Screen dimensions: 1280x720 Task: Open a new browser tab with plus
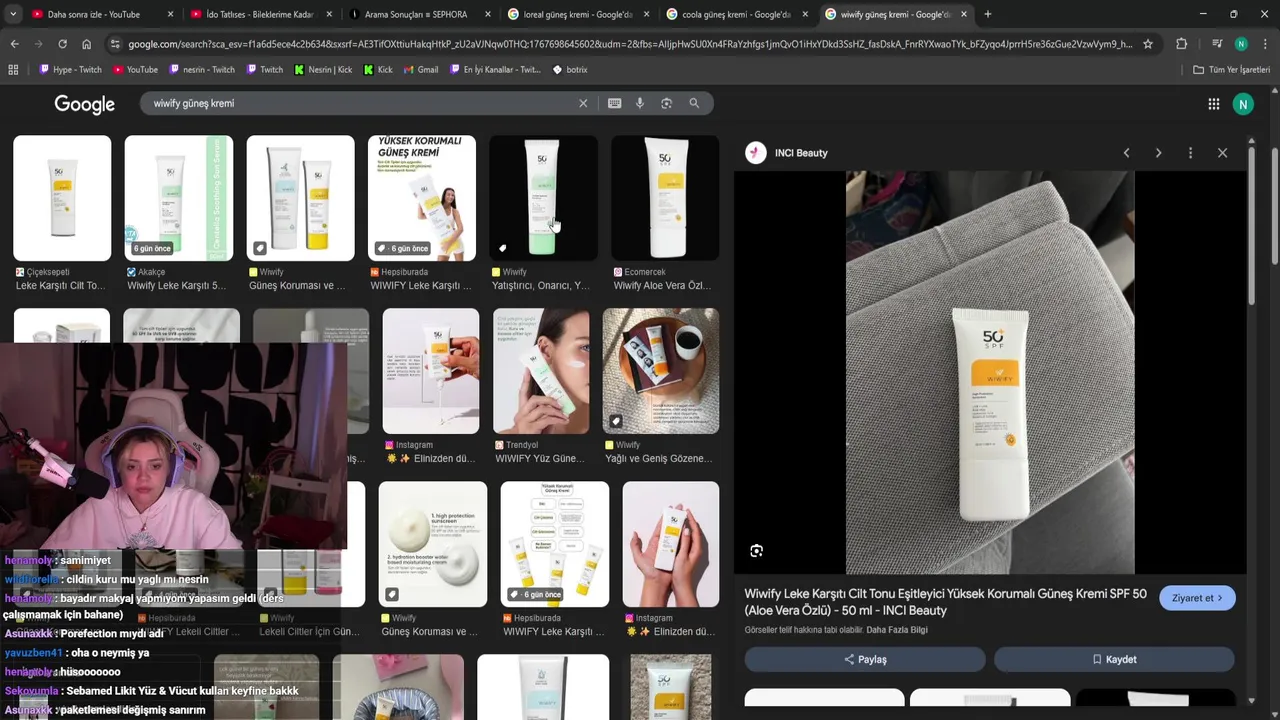click(988, 14)
